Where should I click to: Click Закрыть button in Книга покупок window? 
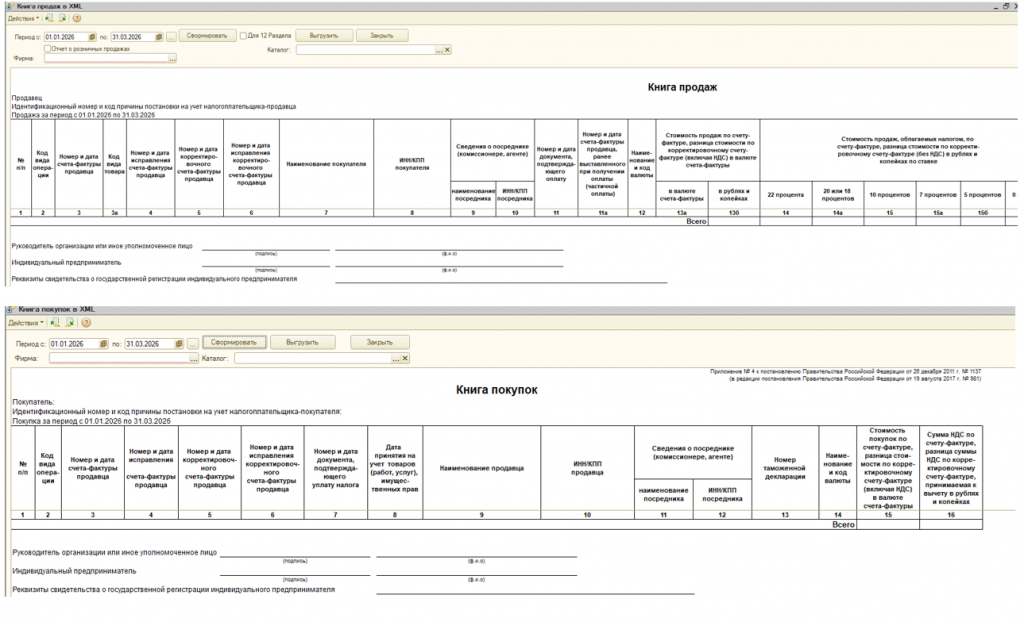(379, 342)
